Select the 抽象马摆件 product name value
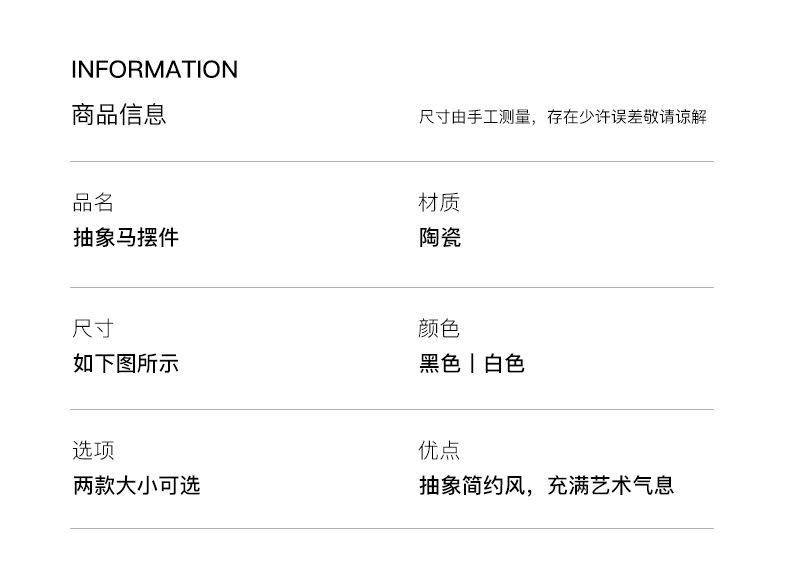The image size is (790, 576). point(126,238)
